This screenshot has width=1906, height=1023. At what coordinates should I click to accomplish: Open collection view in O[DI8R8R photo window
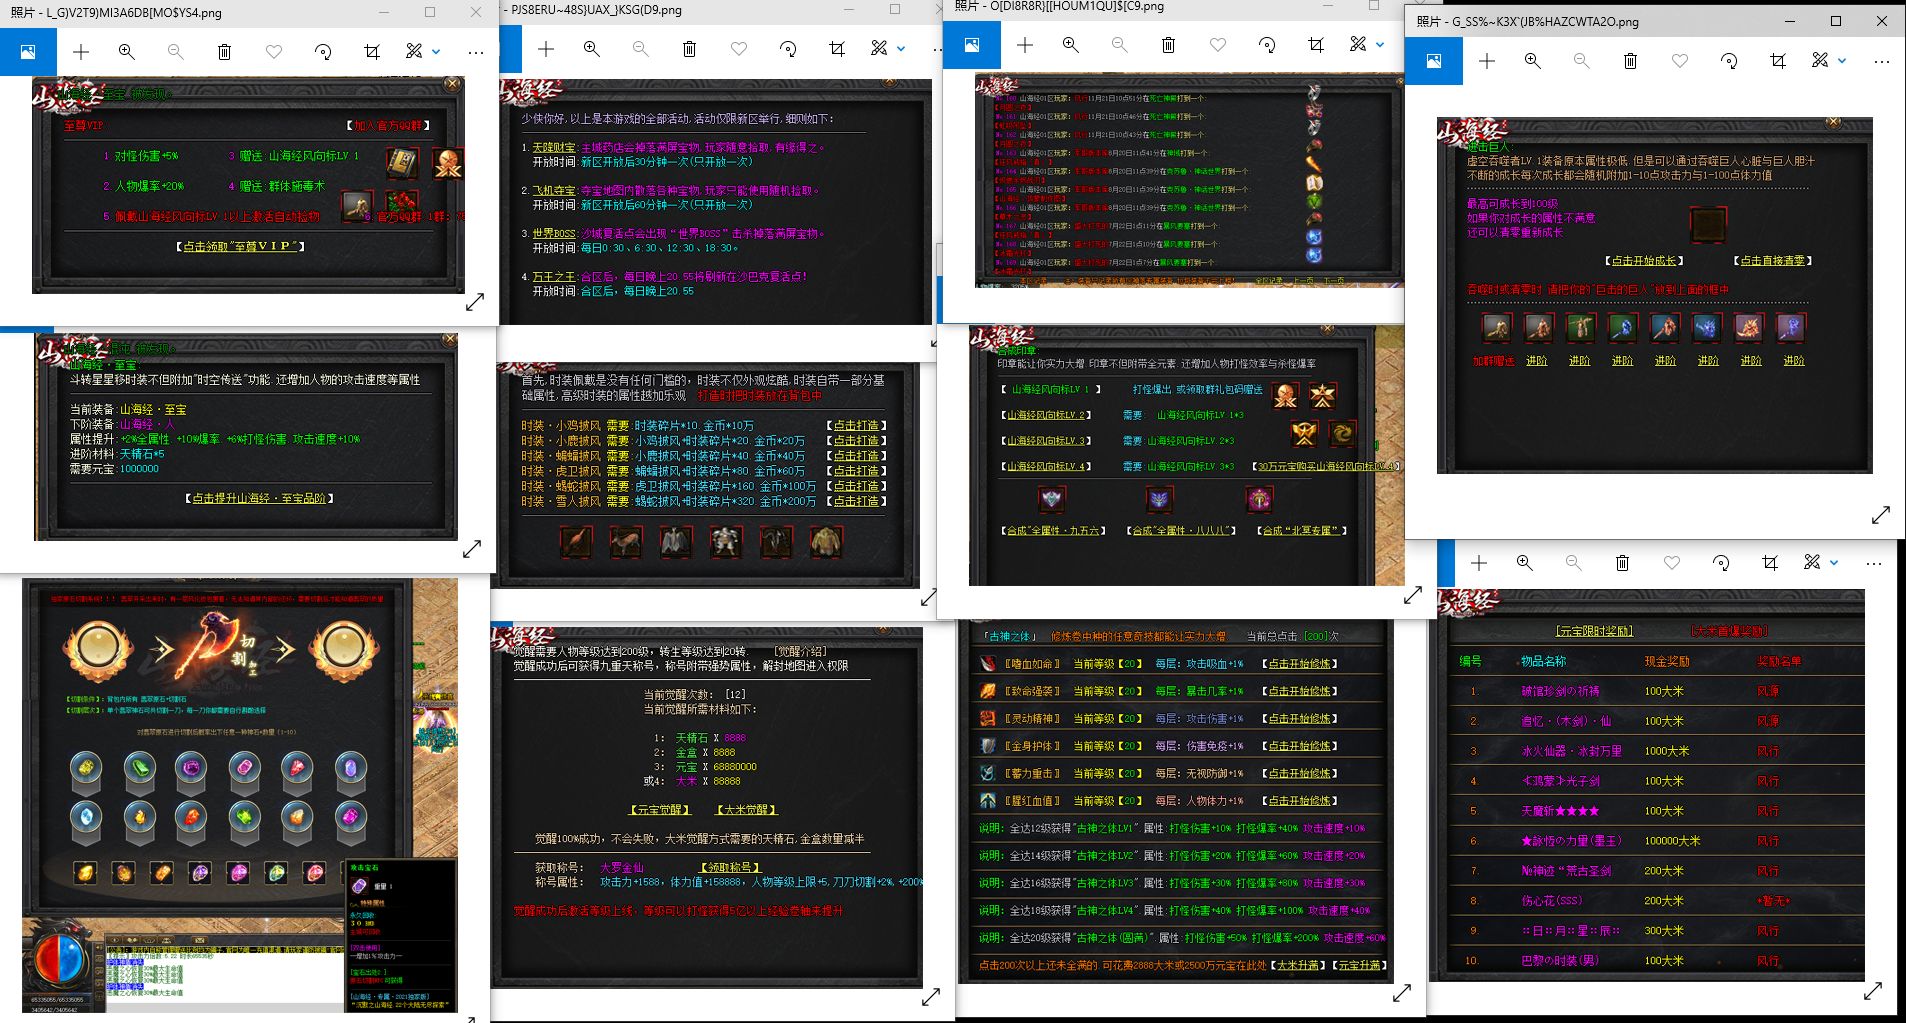click(971, 45)
